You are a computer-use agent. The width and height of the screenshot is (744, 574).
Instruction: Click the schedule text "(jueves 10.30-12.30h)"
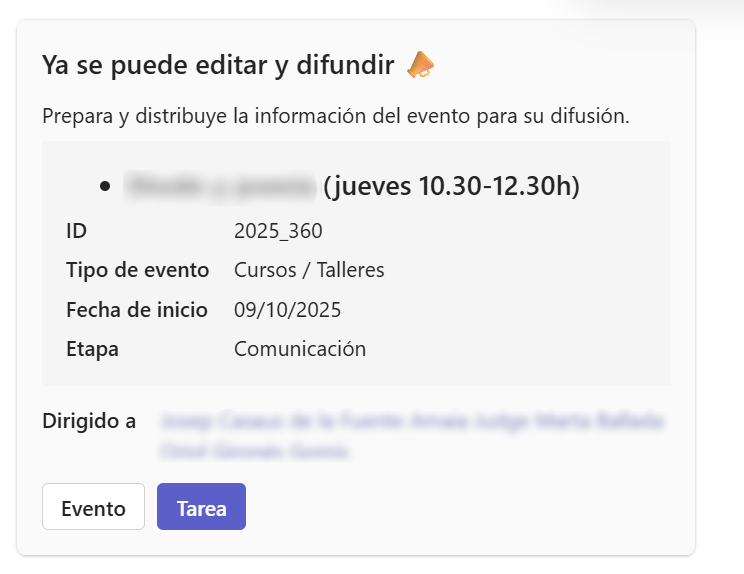click(451, 186)
